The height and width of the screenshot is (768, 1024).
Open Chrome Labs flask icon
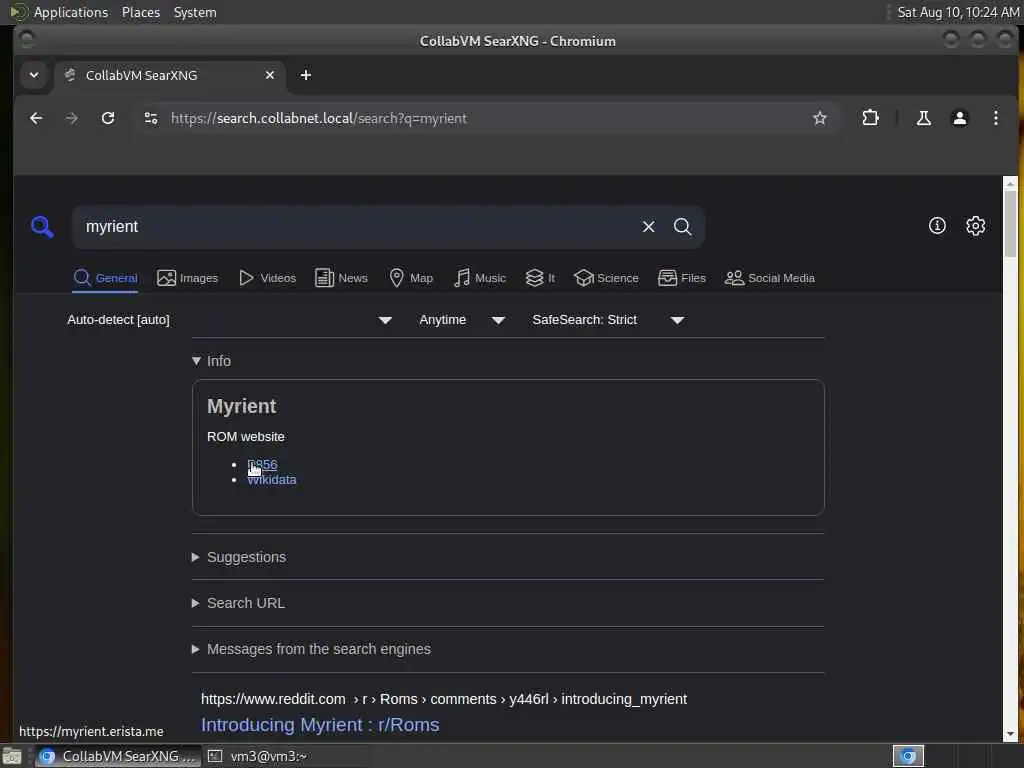[x=923, y=118]
